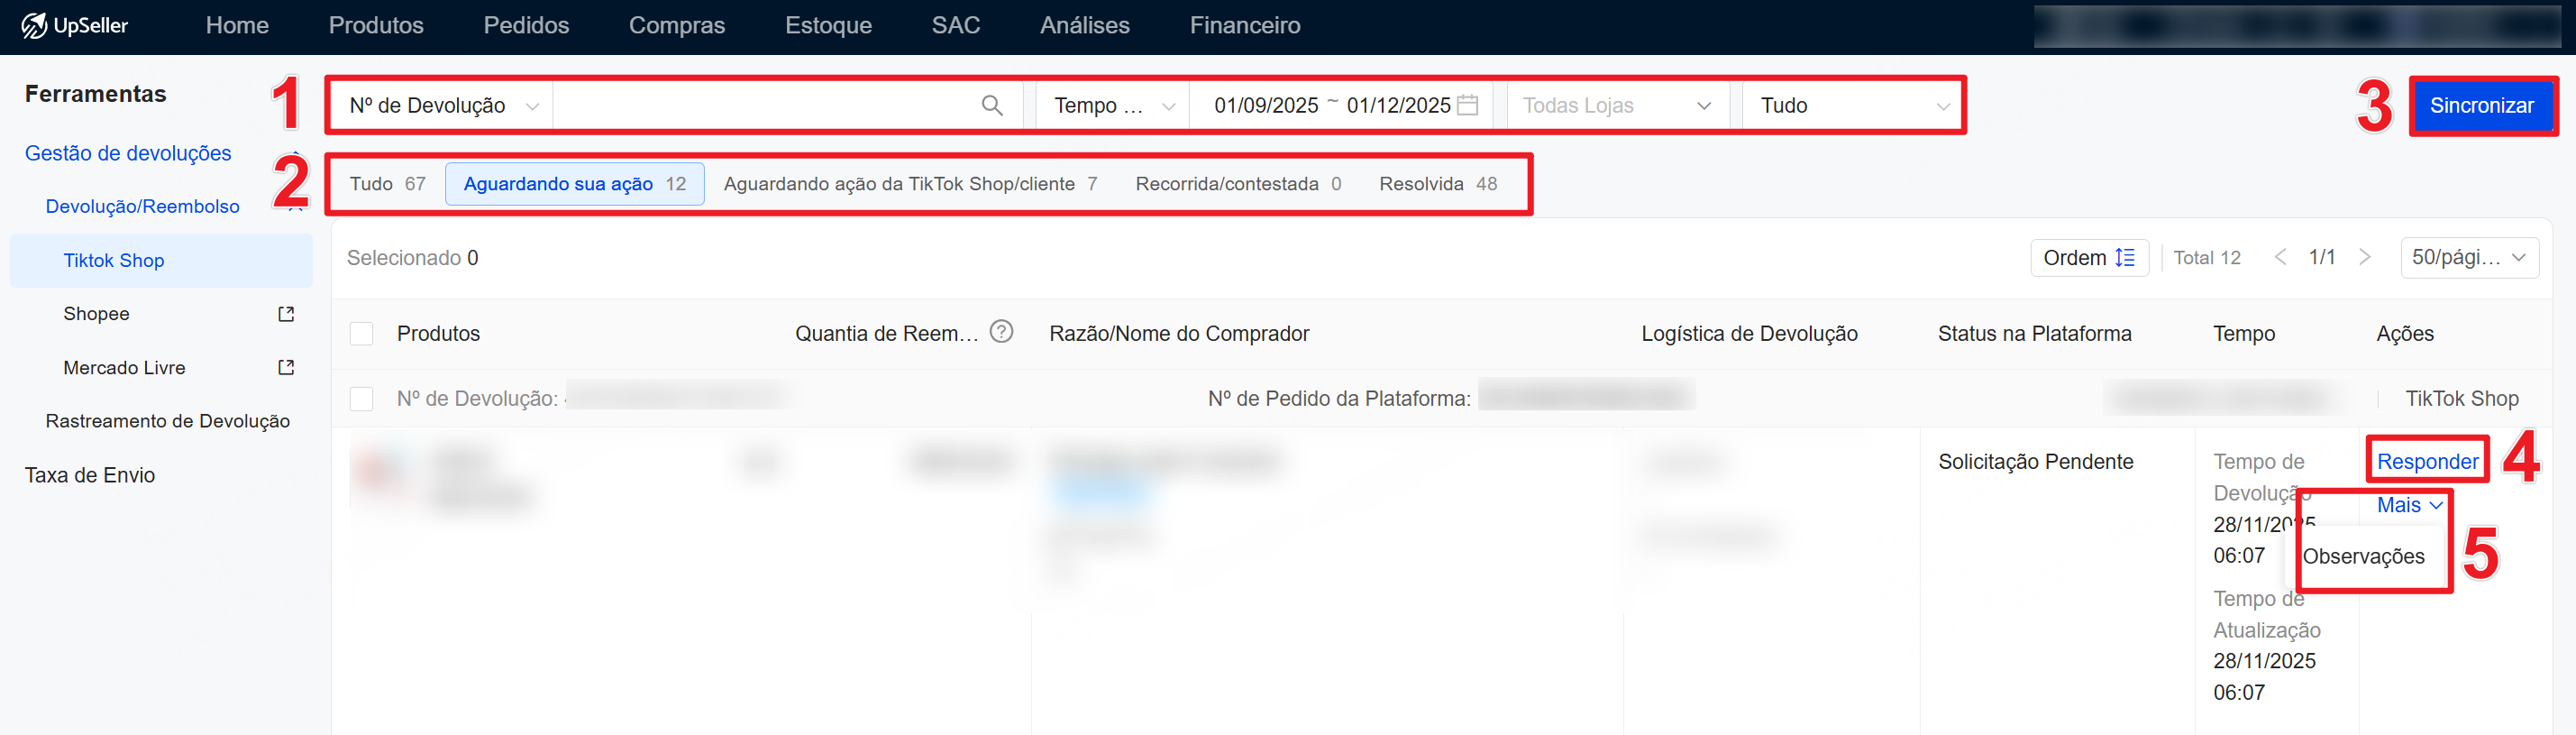The width and height of the screenshot is (2576, 735).
Task: Go to previous page arrow
Action: [2280, 257]
